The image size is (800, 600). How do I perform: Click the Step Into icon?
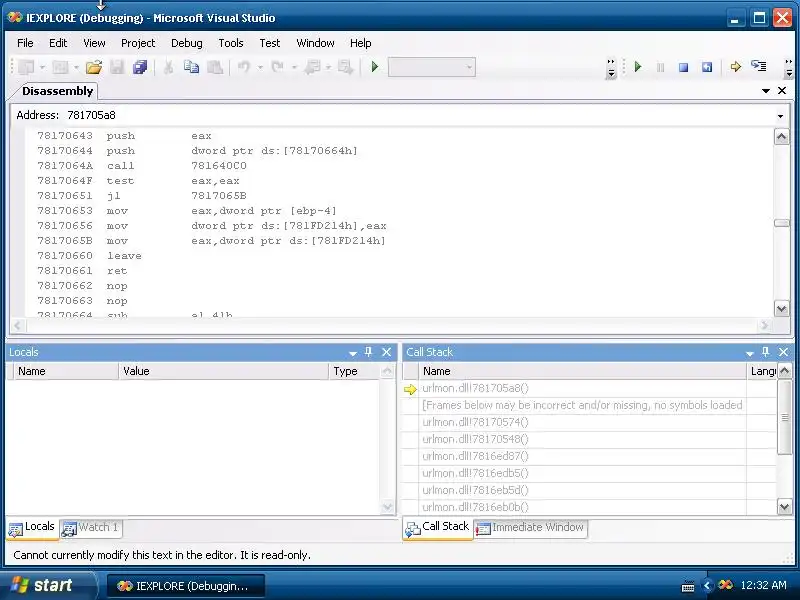pos(759,67)
